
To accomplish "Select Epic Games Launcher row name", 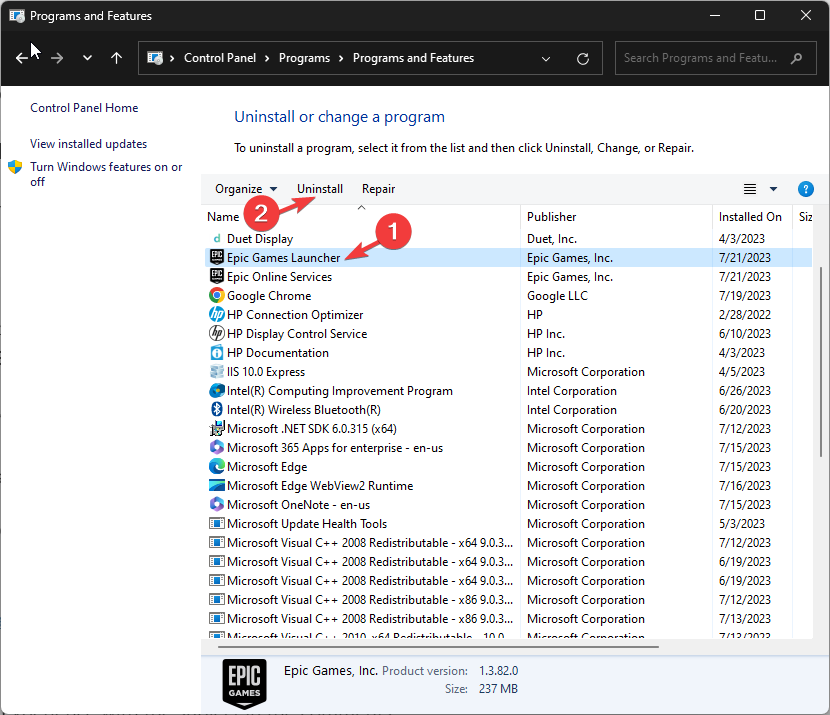I will click(x=284, y=258).
